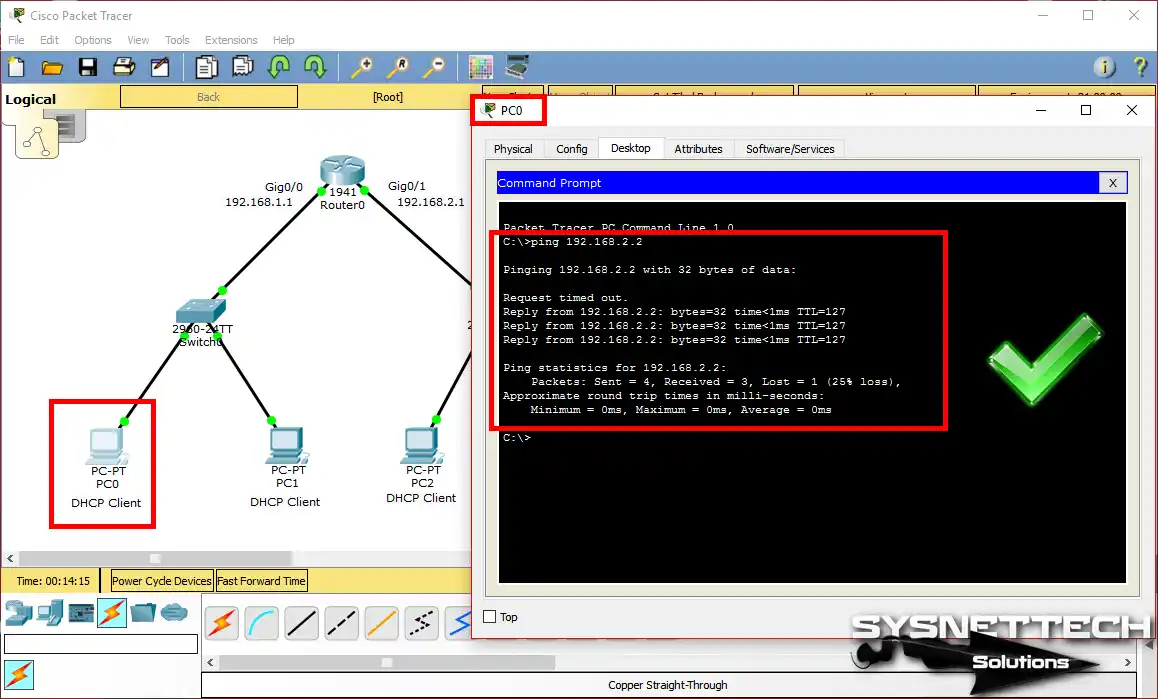
Task: Zoom out of the workspace
Action: coord(434,66)
